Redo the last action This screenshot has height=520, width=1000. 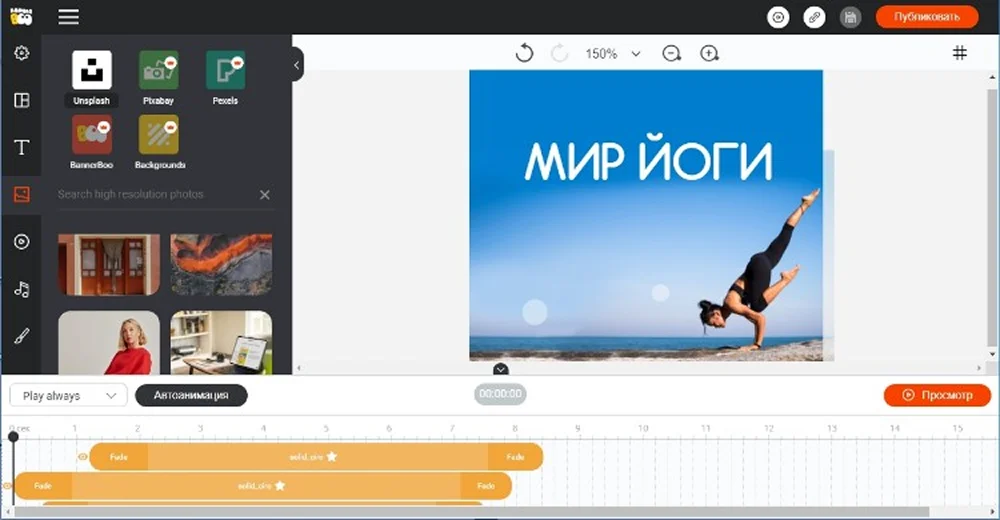point(559,53)
